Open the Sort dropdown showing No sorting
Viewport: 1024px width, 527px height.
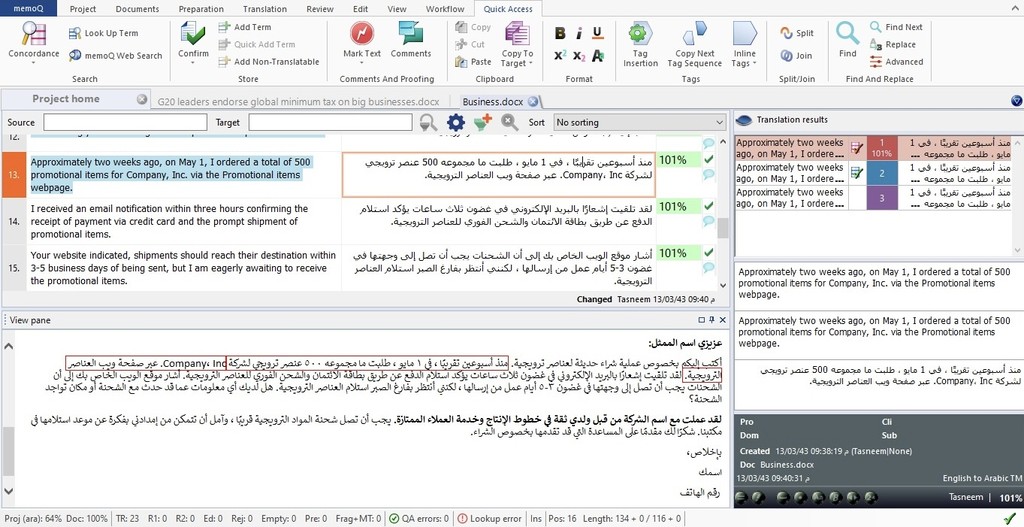(639, 122)
